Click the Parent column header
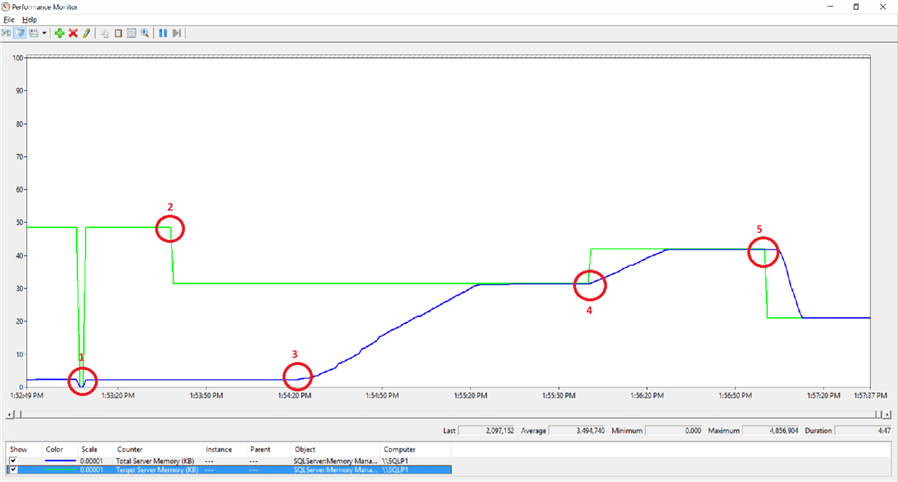898x482 pixels. pos(268,449)
